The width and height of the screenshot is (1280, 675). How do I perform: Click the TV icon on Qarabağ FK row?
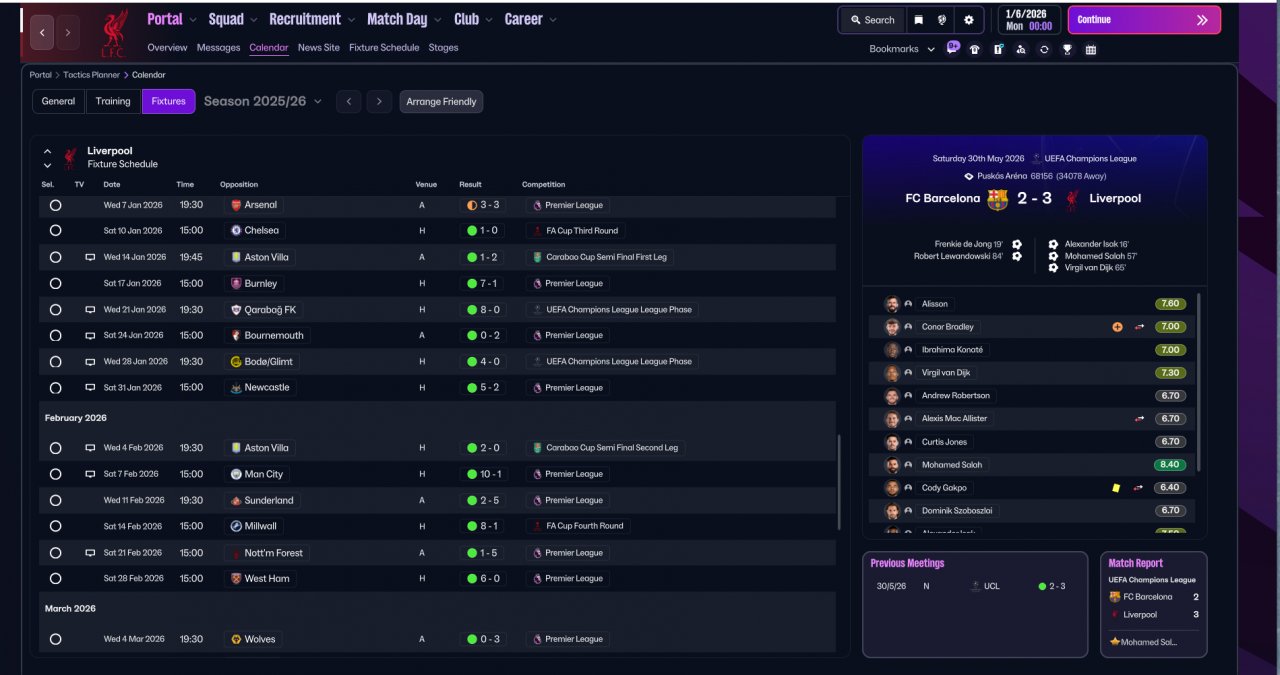pos(90,310)
